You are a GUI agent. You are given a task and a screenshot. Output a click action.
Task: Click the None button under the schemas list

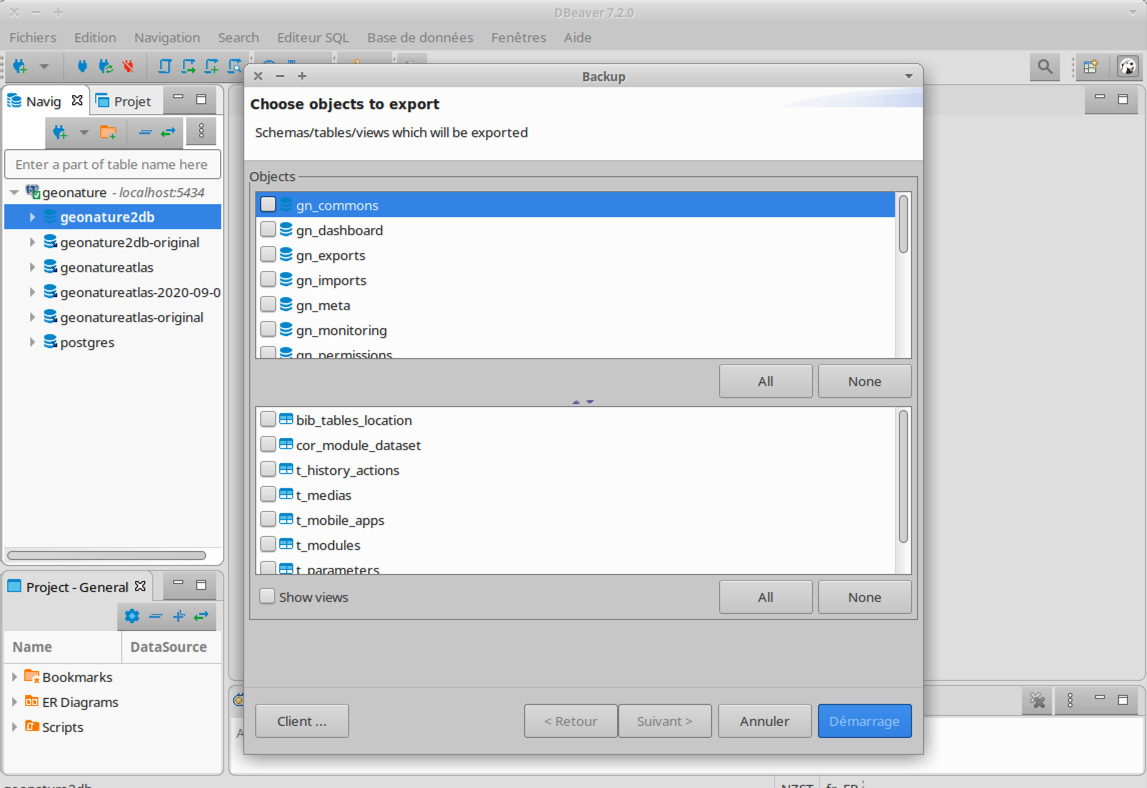865,381
